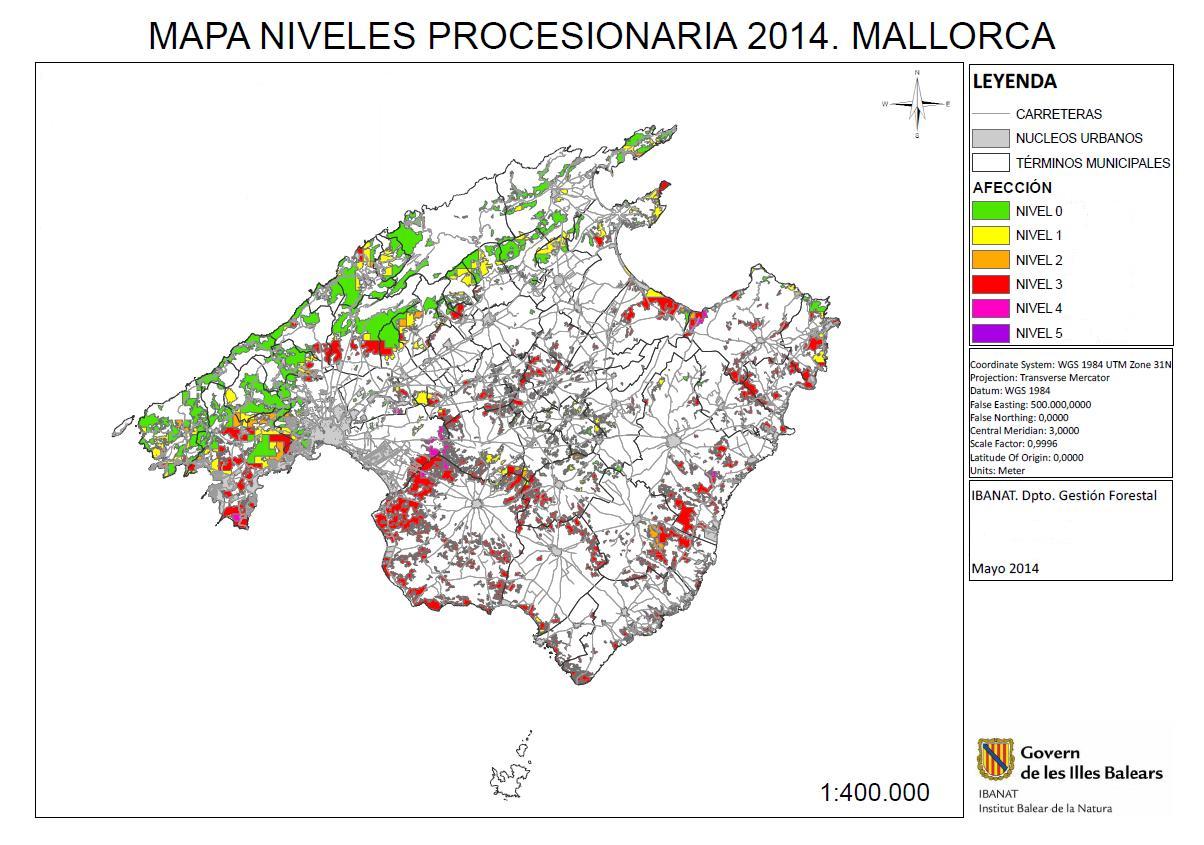Viewport: 1204px width, 845px height.
Task: Click the Institut Balear de la Natura text
Action: click(x=1044, y=808)
